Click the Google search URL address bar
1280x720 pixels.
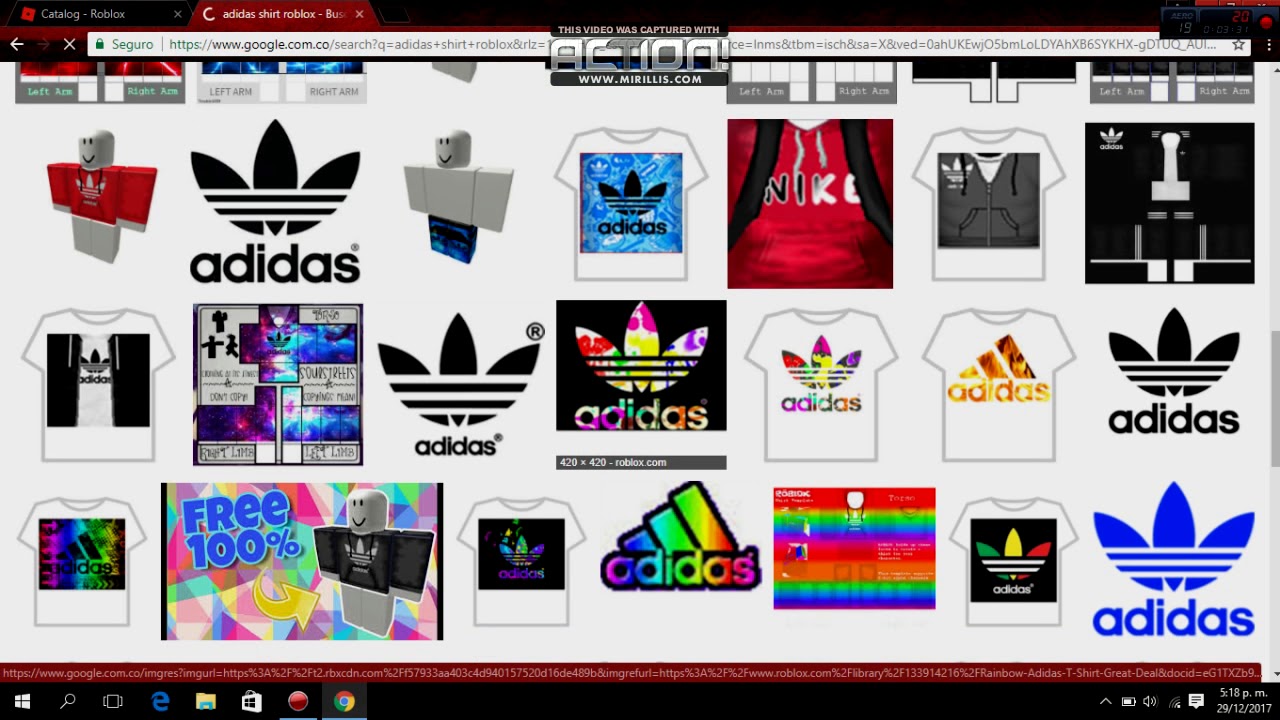(x=690, y=44)
